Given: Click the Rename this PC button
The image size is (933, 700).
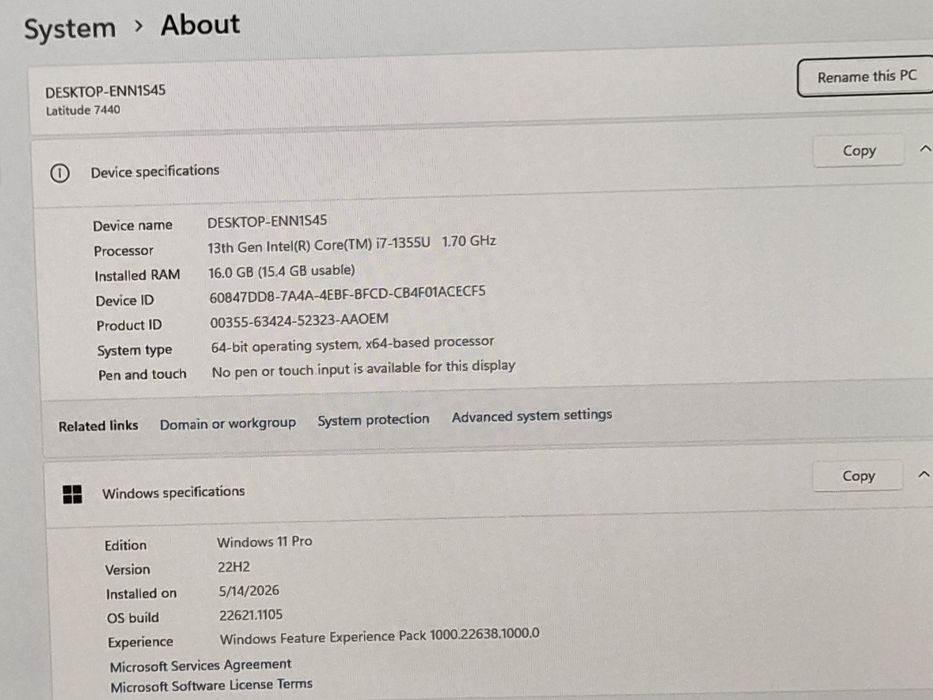Looking at the screenshot, I should 866,77.
